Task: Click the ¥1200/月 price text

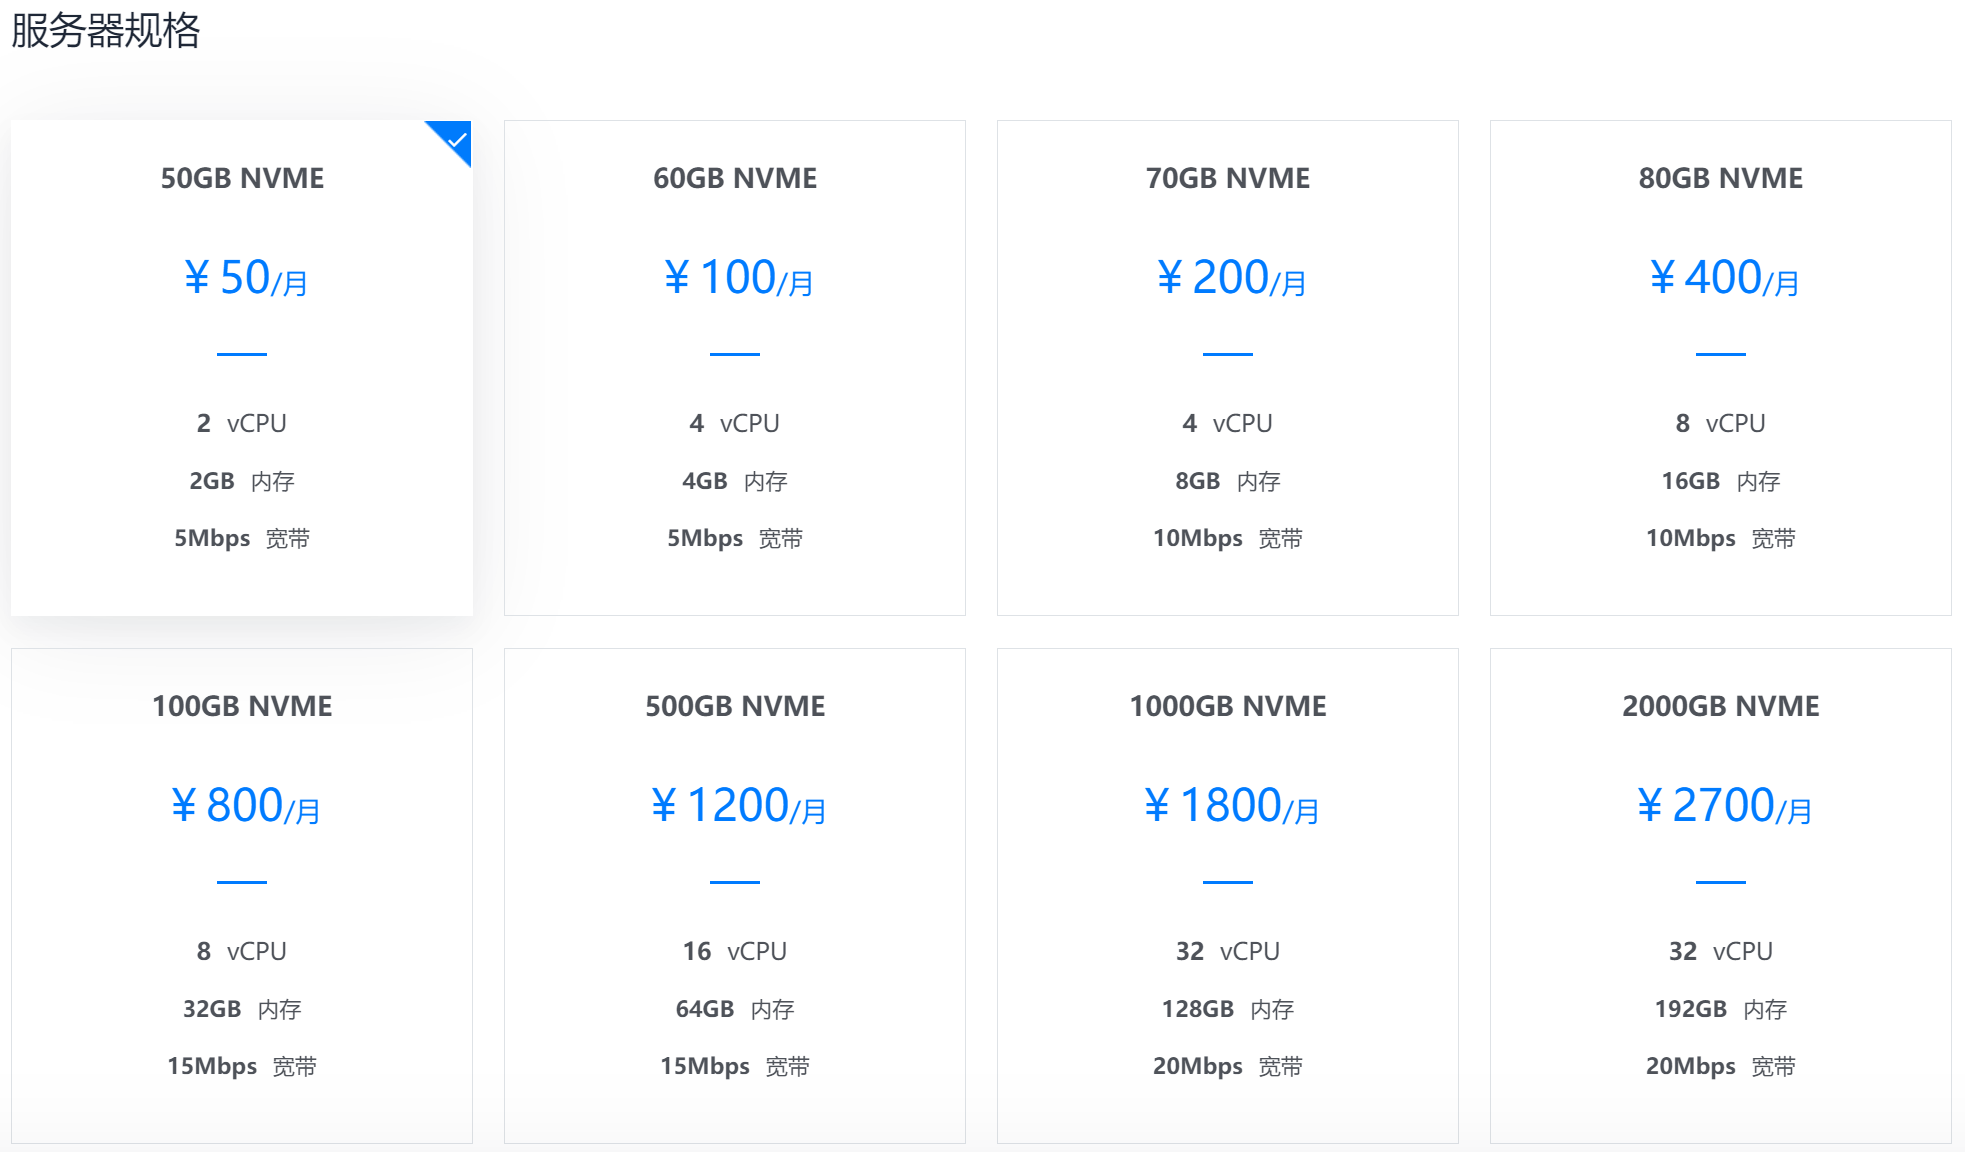Action: tap(738, 806)
